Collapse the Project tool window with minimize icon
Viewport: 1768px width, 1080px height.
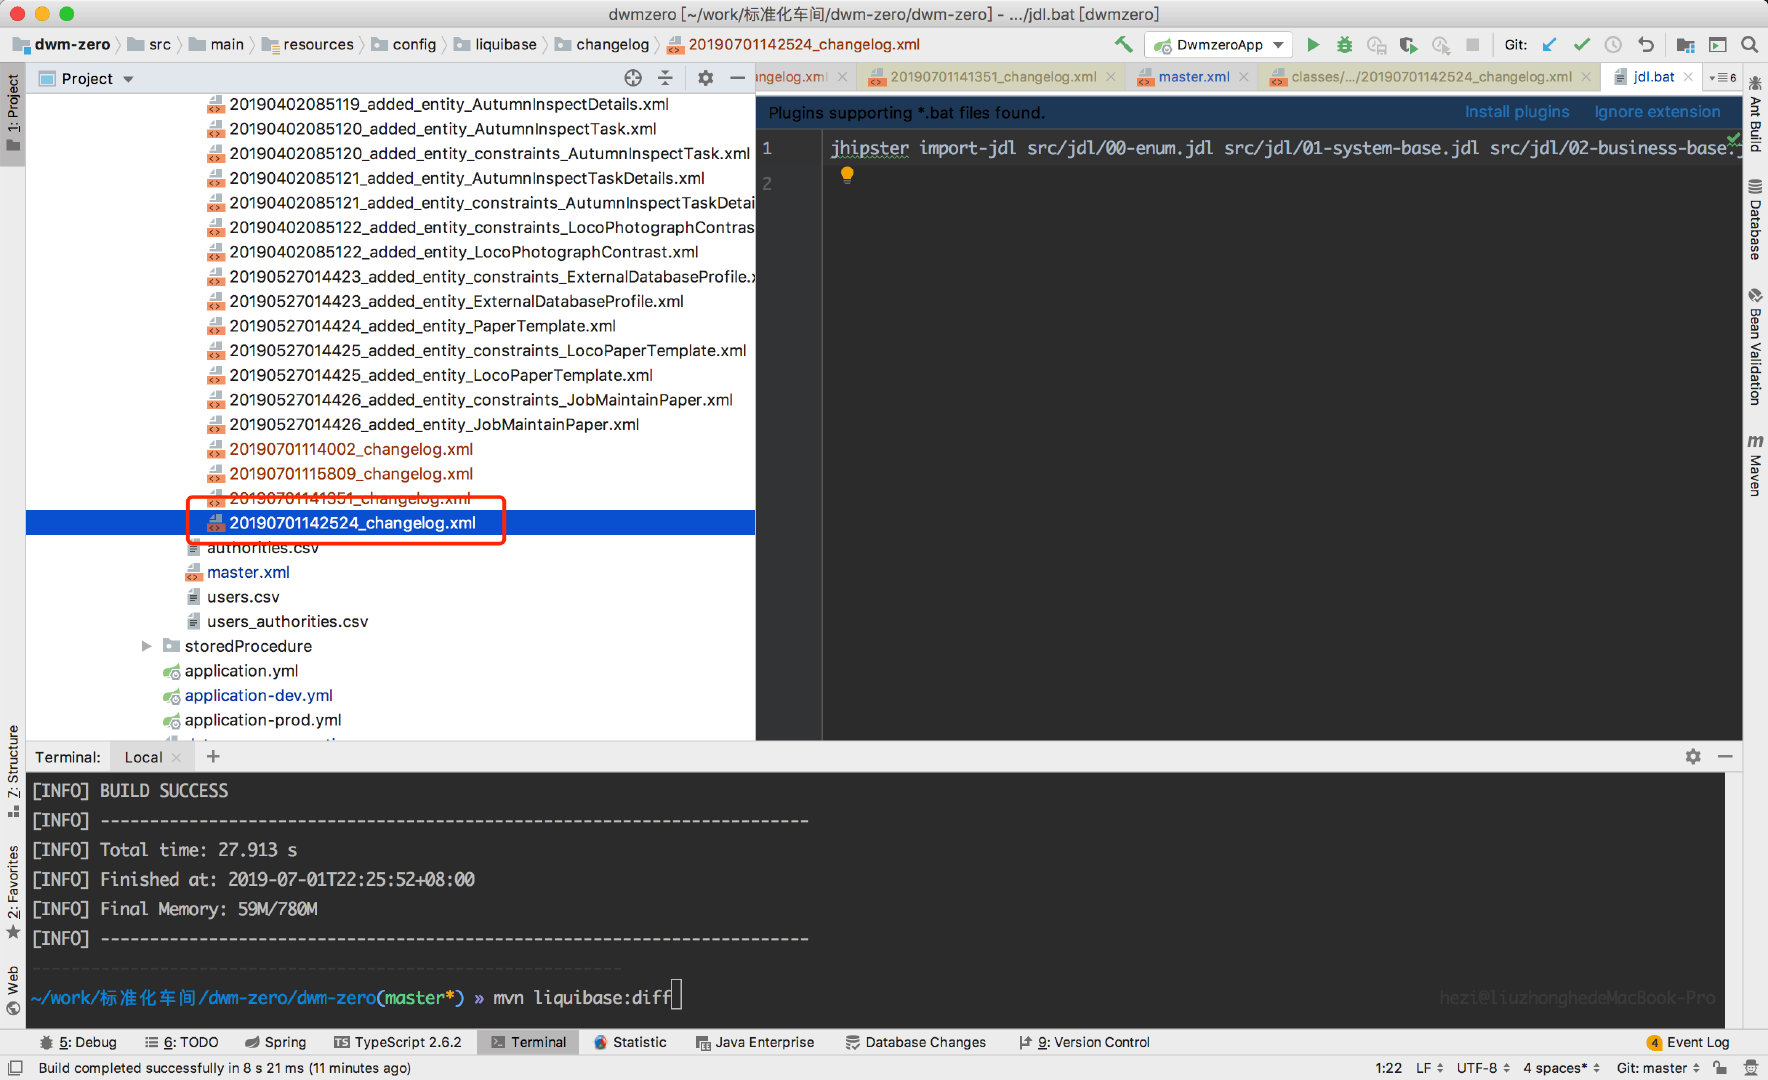[x=737, y=78]
